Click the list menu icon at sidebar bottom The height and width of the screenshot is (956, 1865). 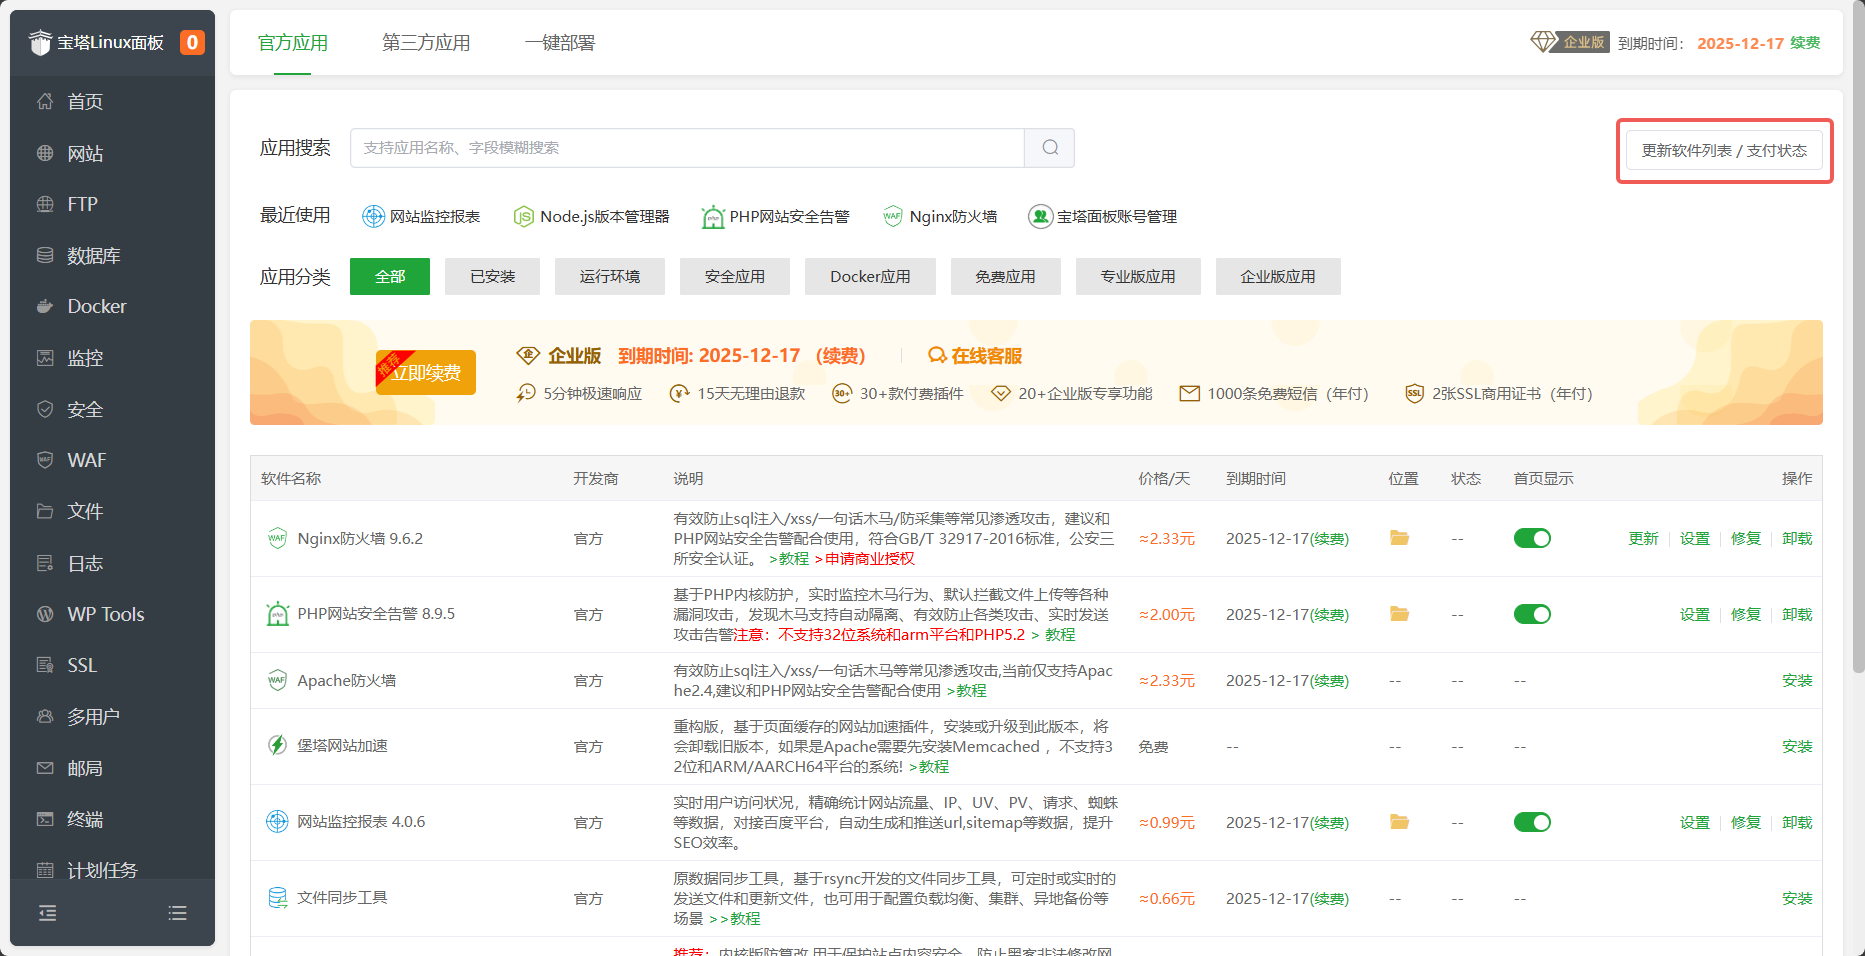coord(177,913)
